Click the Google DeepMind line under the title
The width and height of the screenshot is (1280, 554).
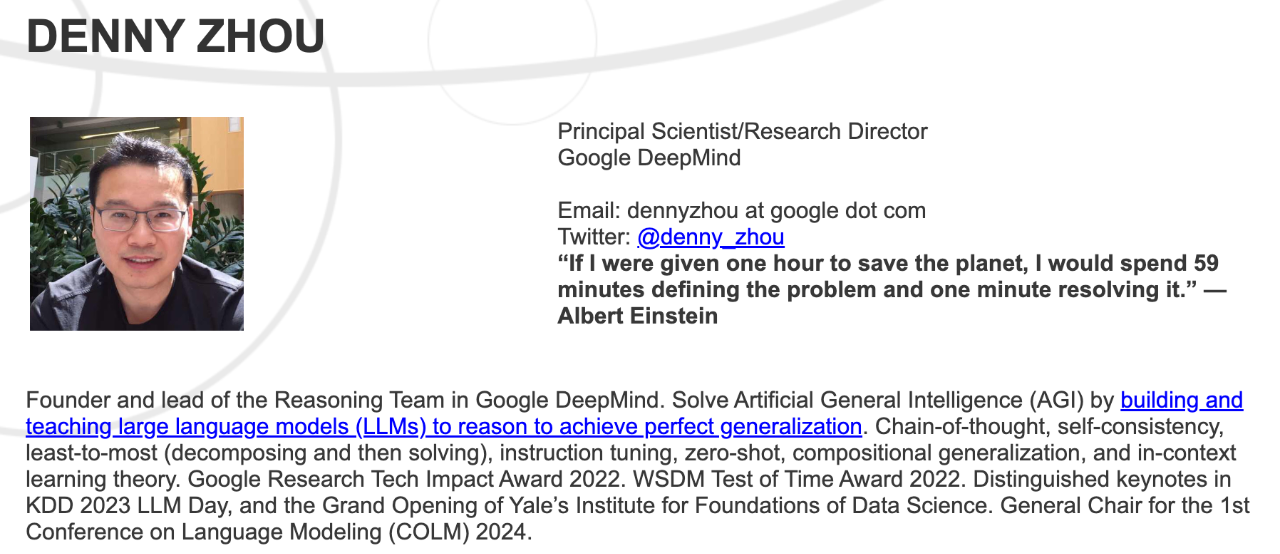(x=649, y=158)
